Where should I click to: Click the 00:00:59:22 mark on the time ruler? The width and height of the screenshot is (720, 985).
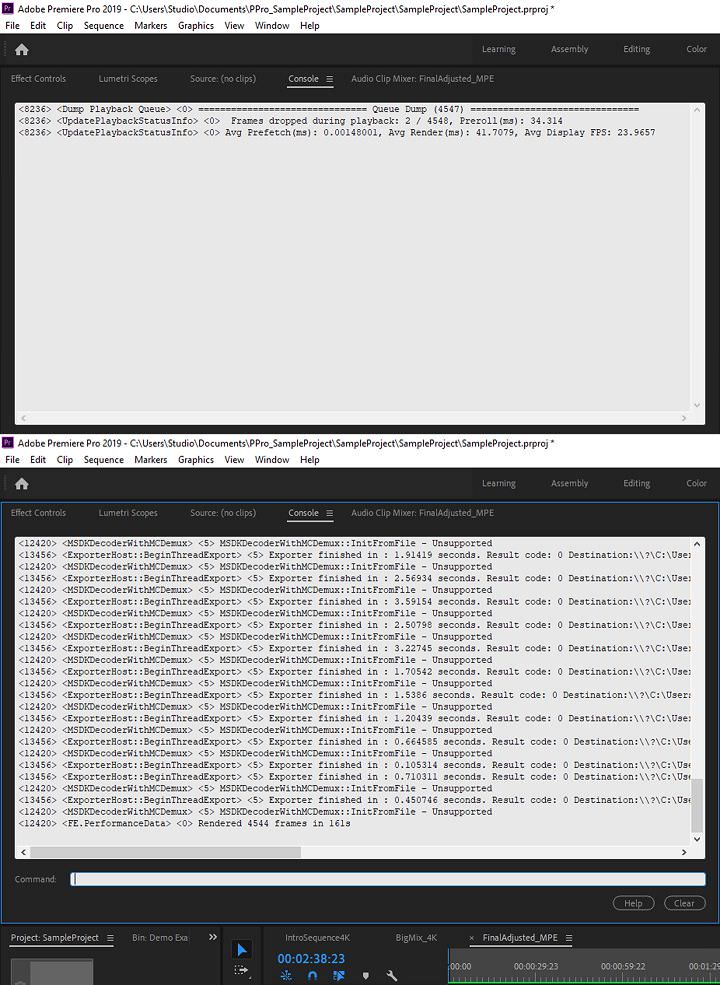click(623, 967)
